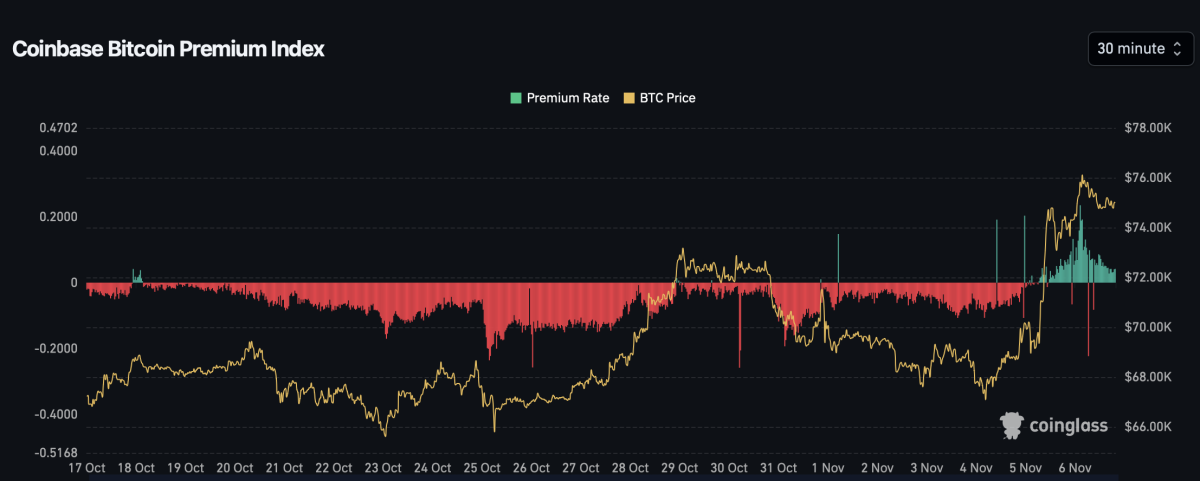Toggle the BTC Price legend series
This screenshot has width=1200, height=481.
[x=665, y=98]
